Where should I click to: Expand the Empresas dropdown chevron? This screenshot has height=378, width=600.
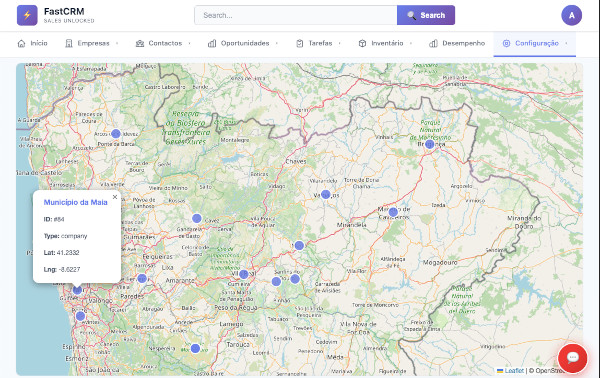coord(117,43)
